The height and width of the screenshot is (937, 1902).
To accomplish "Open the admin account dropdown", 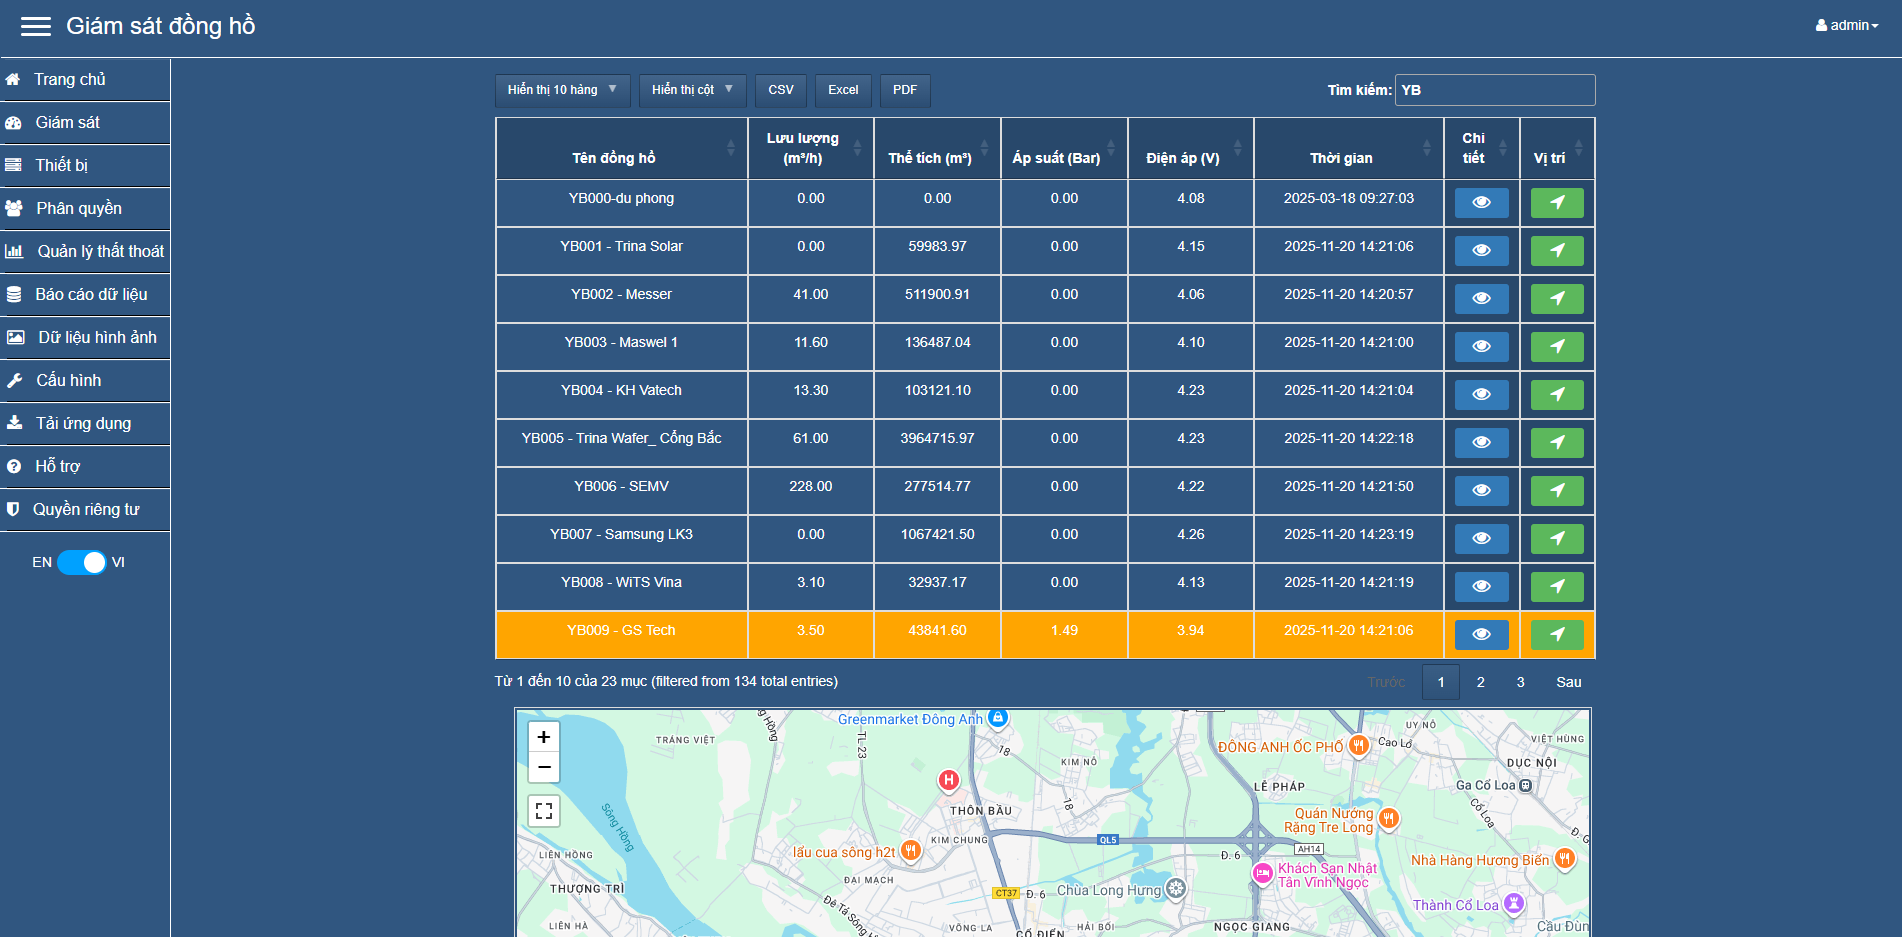I will coord(1847,25).
